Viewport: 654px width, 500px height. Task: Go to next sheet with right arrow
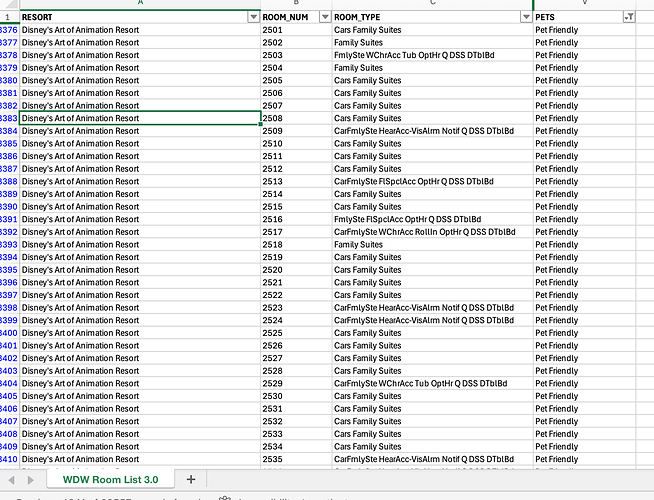pos(30,480)
